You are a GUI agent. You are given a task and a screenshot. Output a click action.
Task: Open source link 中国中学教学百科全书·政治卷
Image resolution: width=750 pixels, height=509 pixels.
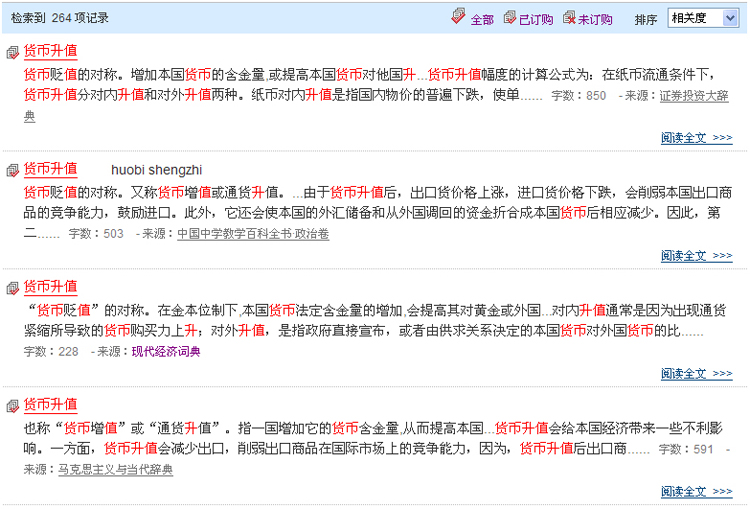click(253, 234)
